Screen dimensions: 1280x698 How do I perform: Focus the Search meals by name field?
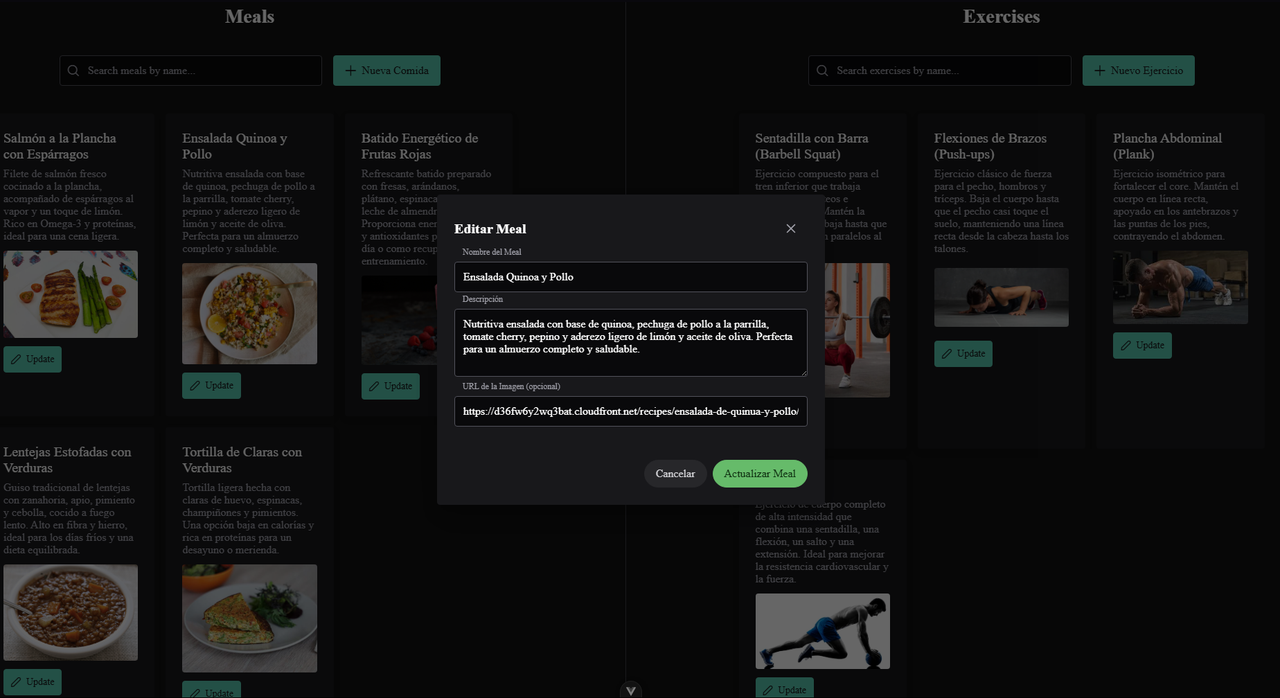coord(191,71)
